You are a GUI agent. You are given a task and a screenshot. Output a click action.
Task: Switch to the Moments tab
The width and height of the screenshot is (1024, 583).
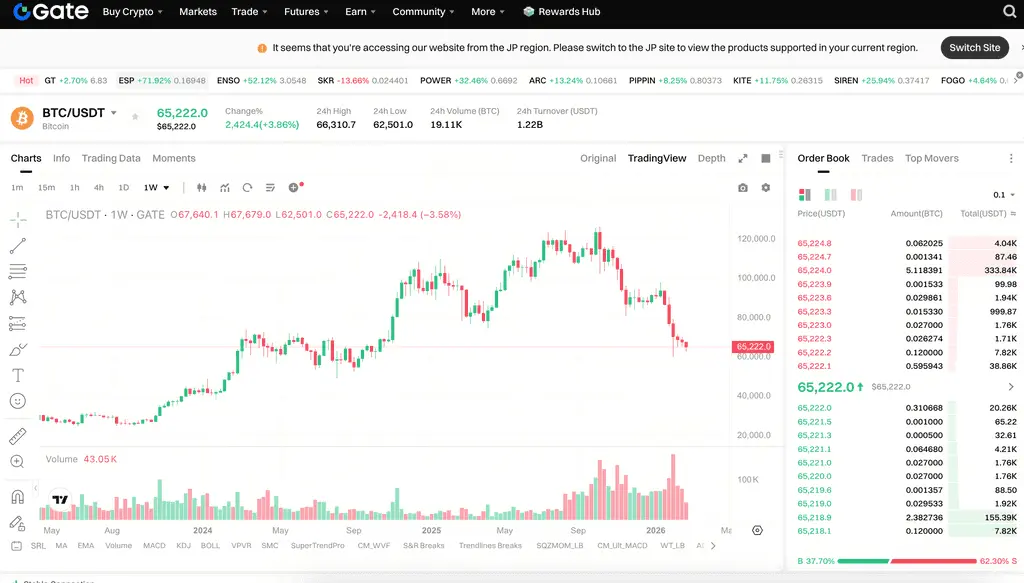pos(174,158)
